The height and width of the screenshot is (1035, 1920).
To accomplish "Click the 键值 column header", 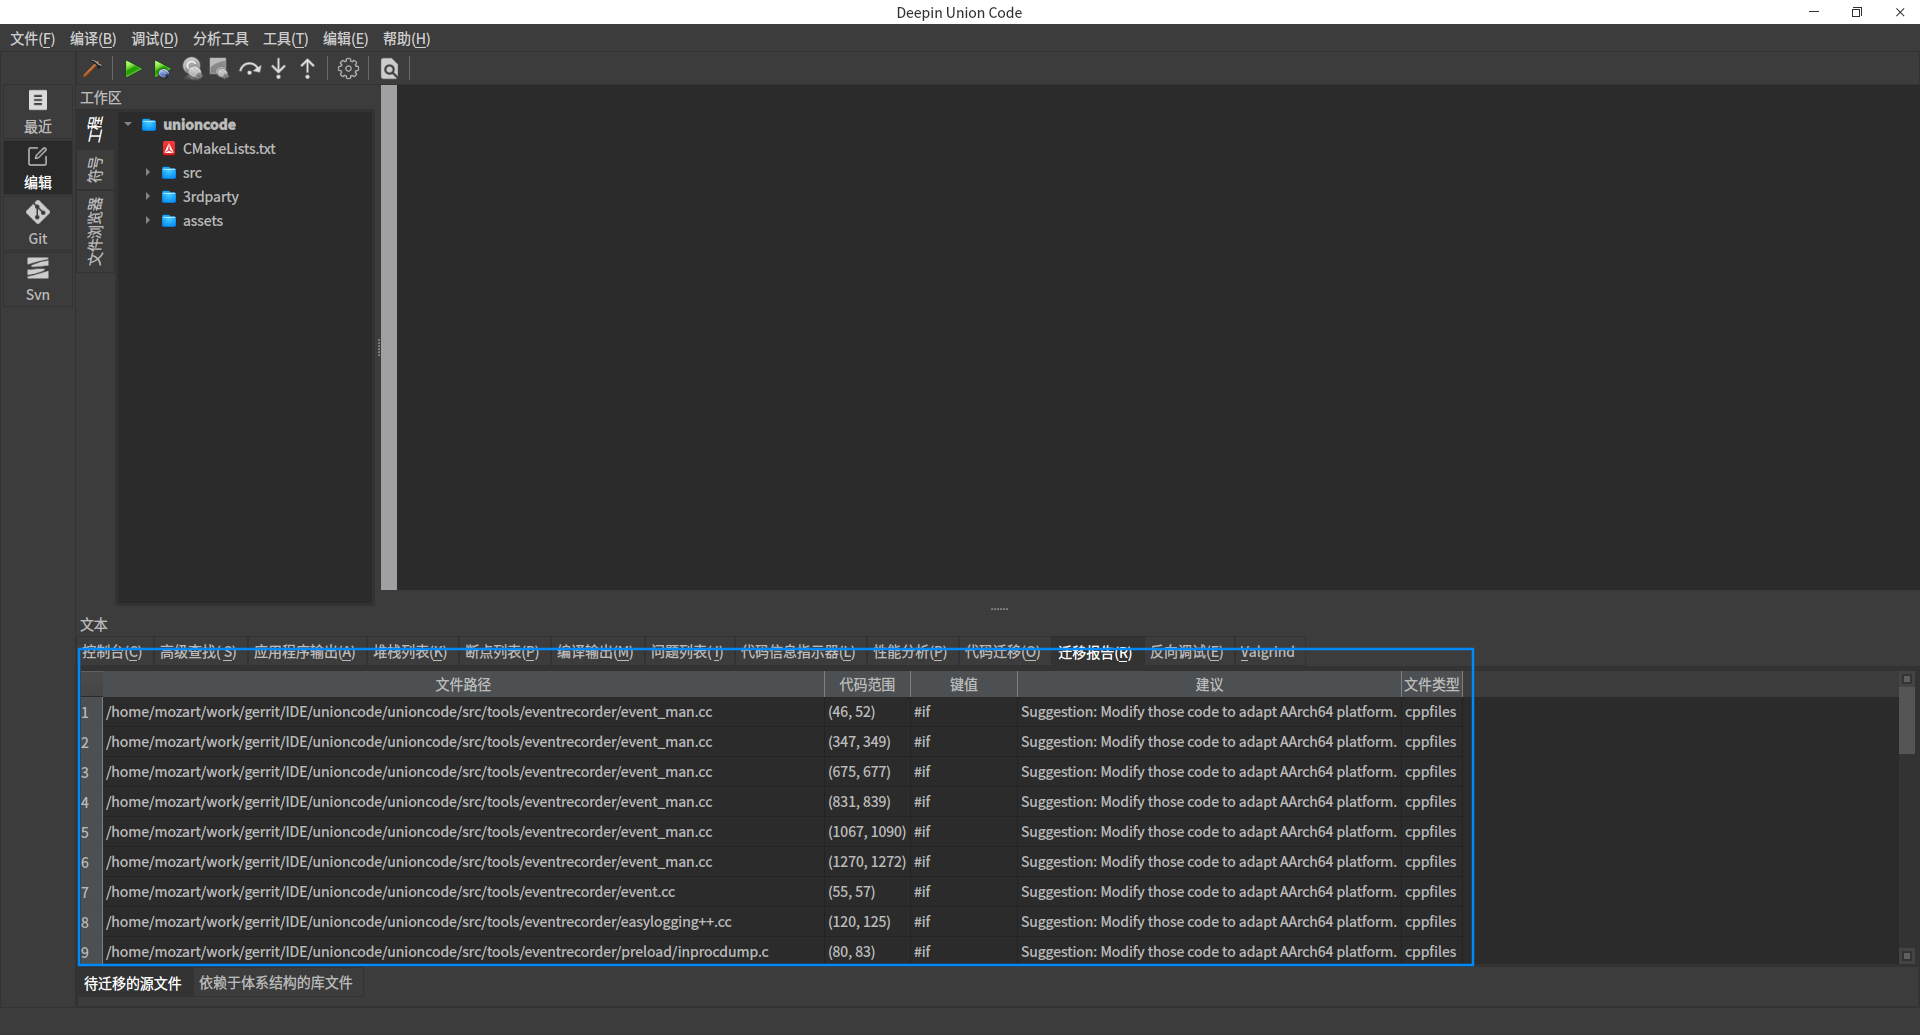I will coord(964,684).
